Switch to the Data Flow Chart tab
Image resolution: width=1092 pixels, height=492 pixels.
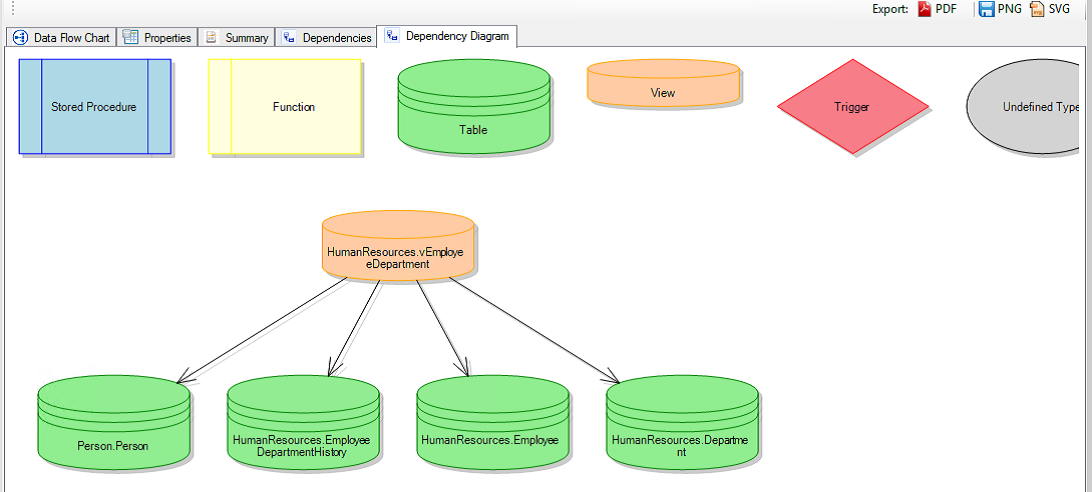(x=61, y=38)
